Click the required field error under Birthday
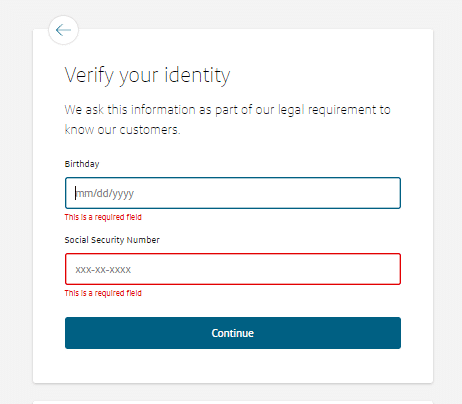462x404 pixels. pyautogui.click(x=103, y=217)
